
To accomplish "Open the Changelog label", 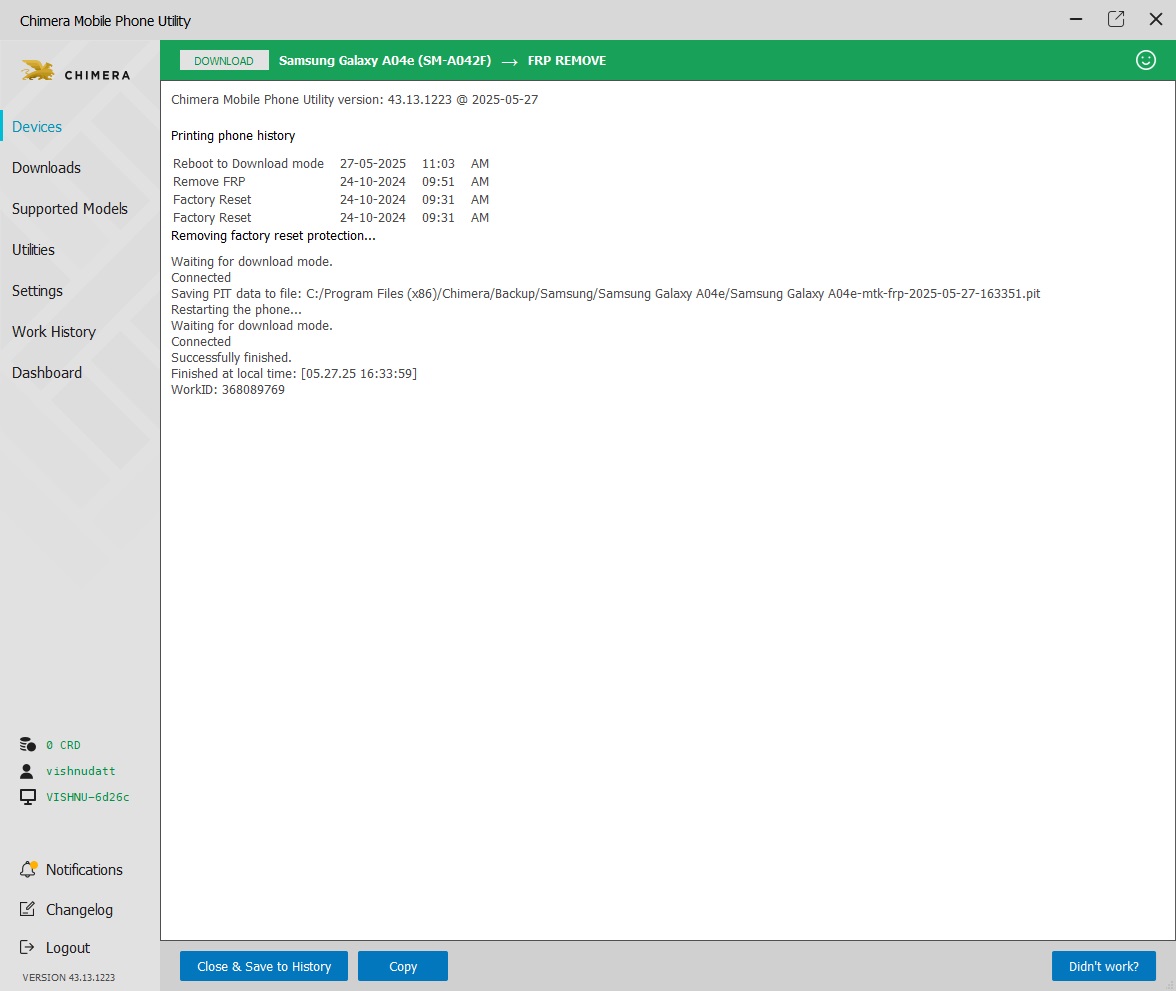I will pyautogui.click(x=80, y=909).
